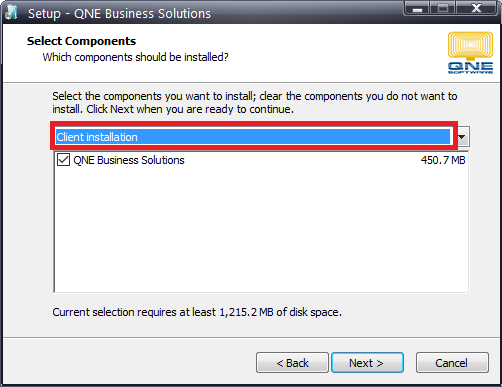Click the grayed-out maximize button
The image size is (502, 387).
pos(443,8)
